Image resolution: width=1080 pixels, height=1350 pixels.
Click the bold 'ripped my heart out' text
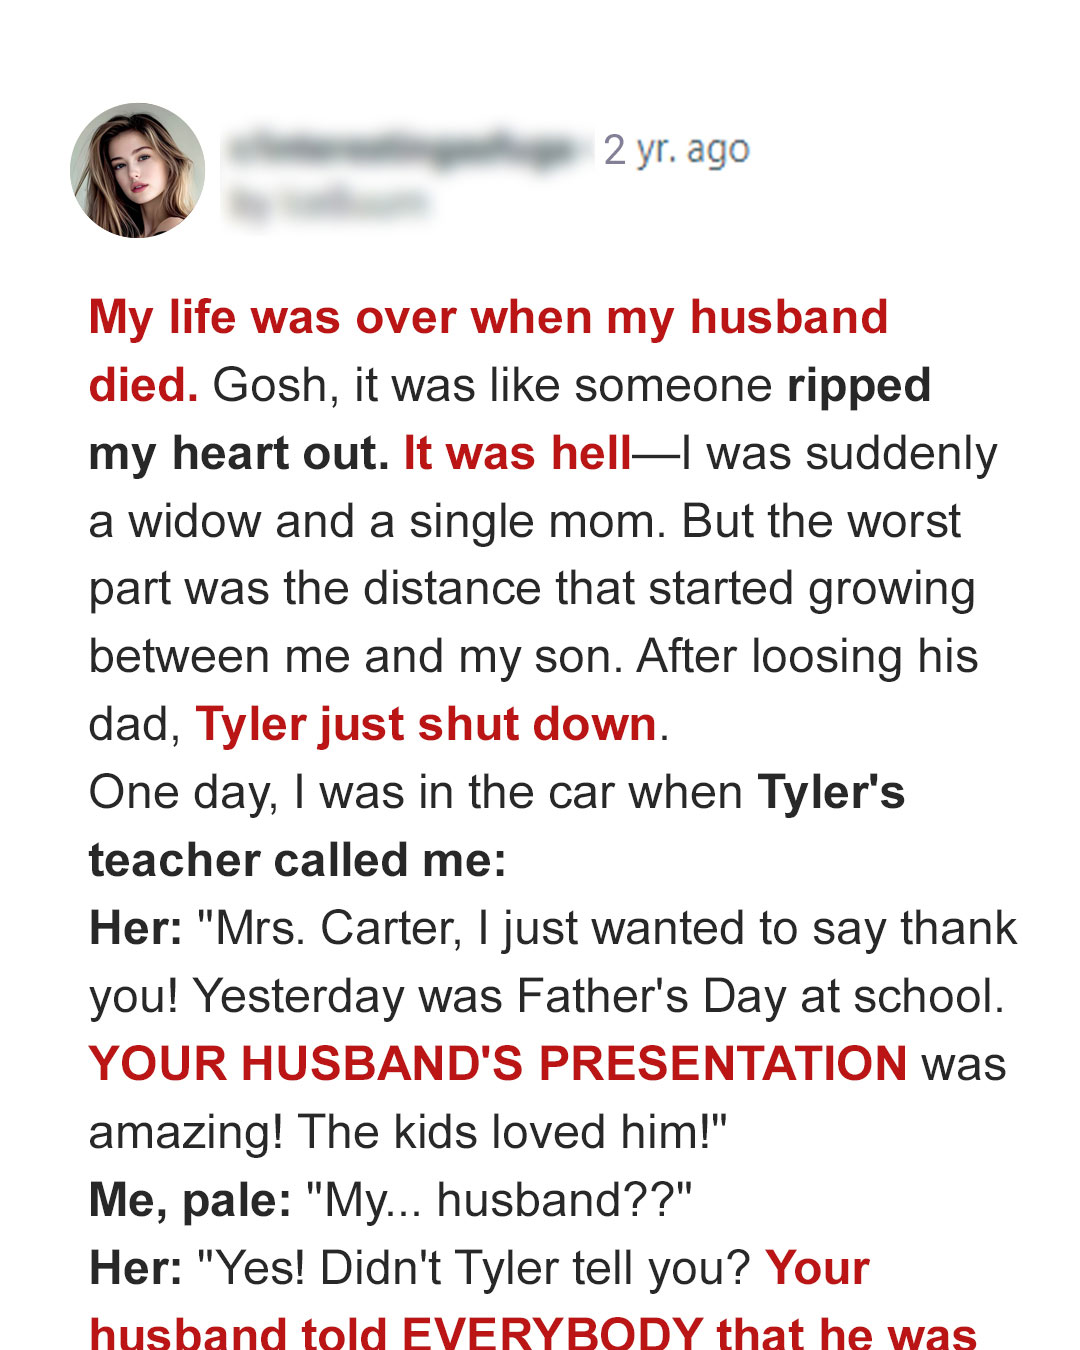[510, 419]
